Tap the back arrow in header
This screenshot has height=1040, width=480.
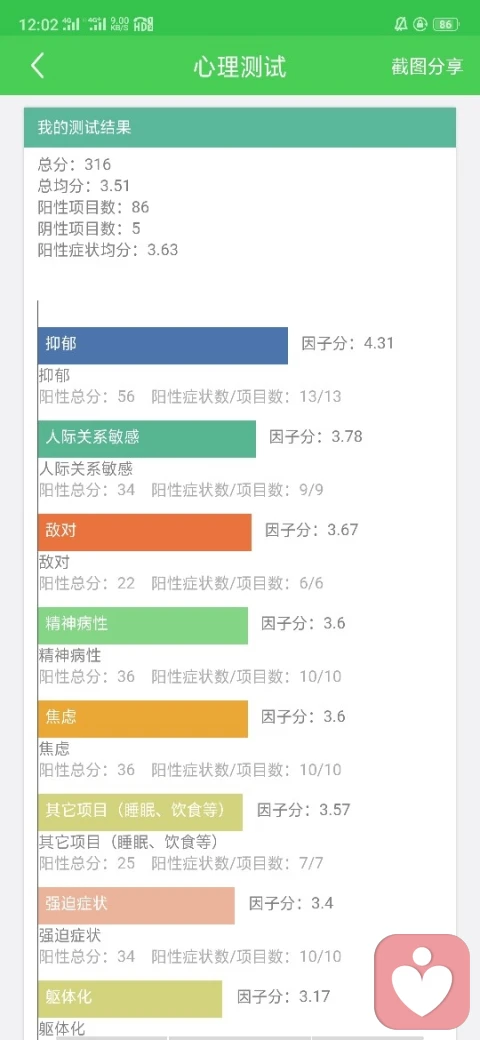click(38, 66)
